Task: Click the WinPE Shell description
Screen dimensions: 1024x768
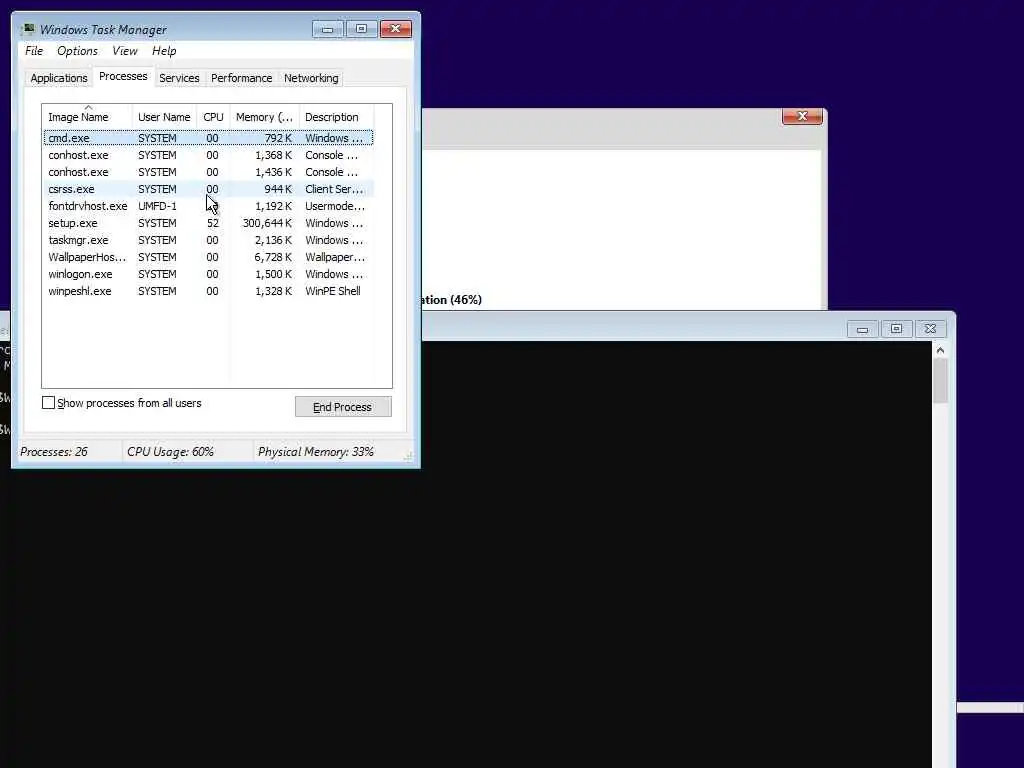Action: click(x=333, y=291)
